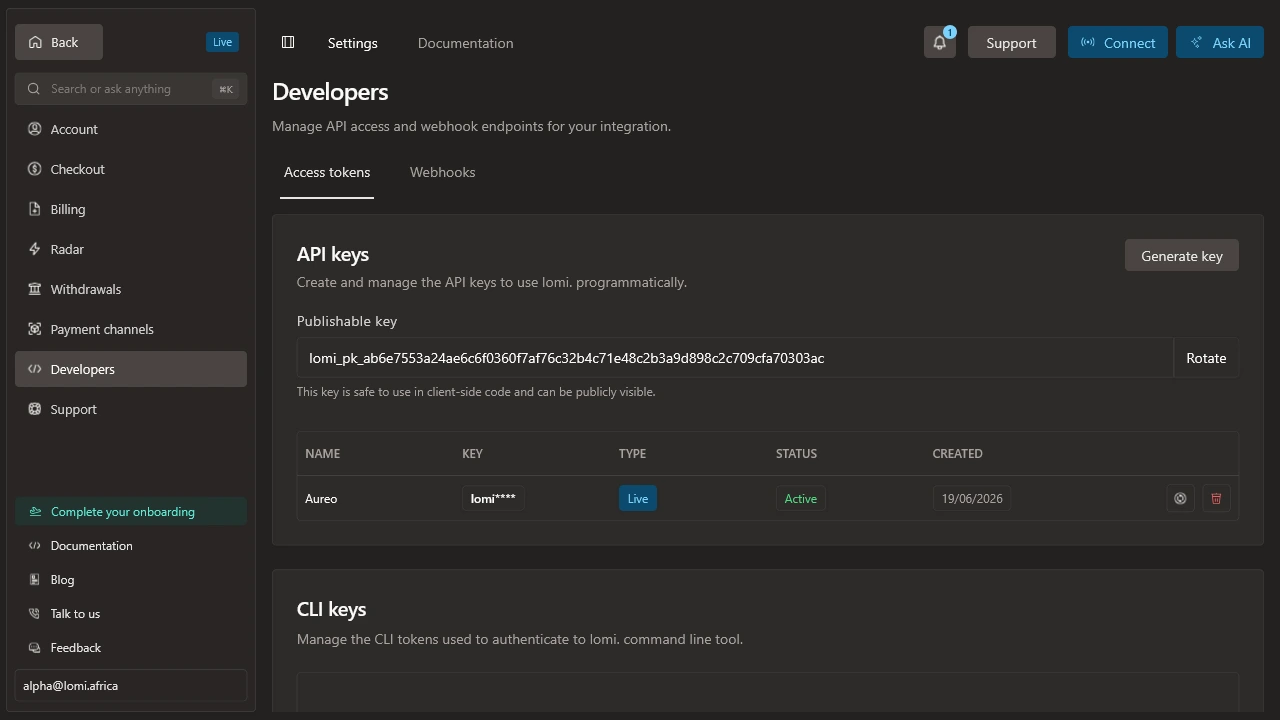Select the Access tokens tab
Screen dimensions: 1280x720
327,172
